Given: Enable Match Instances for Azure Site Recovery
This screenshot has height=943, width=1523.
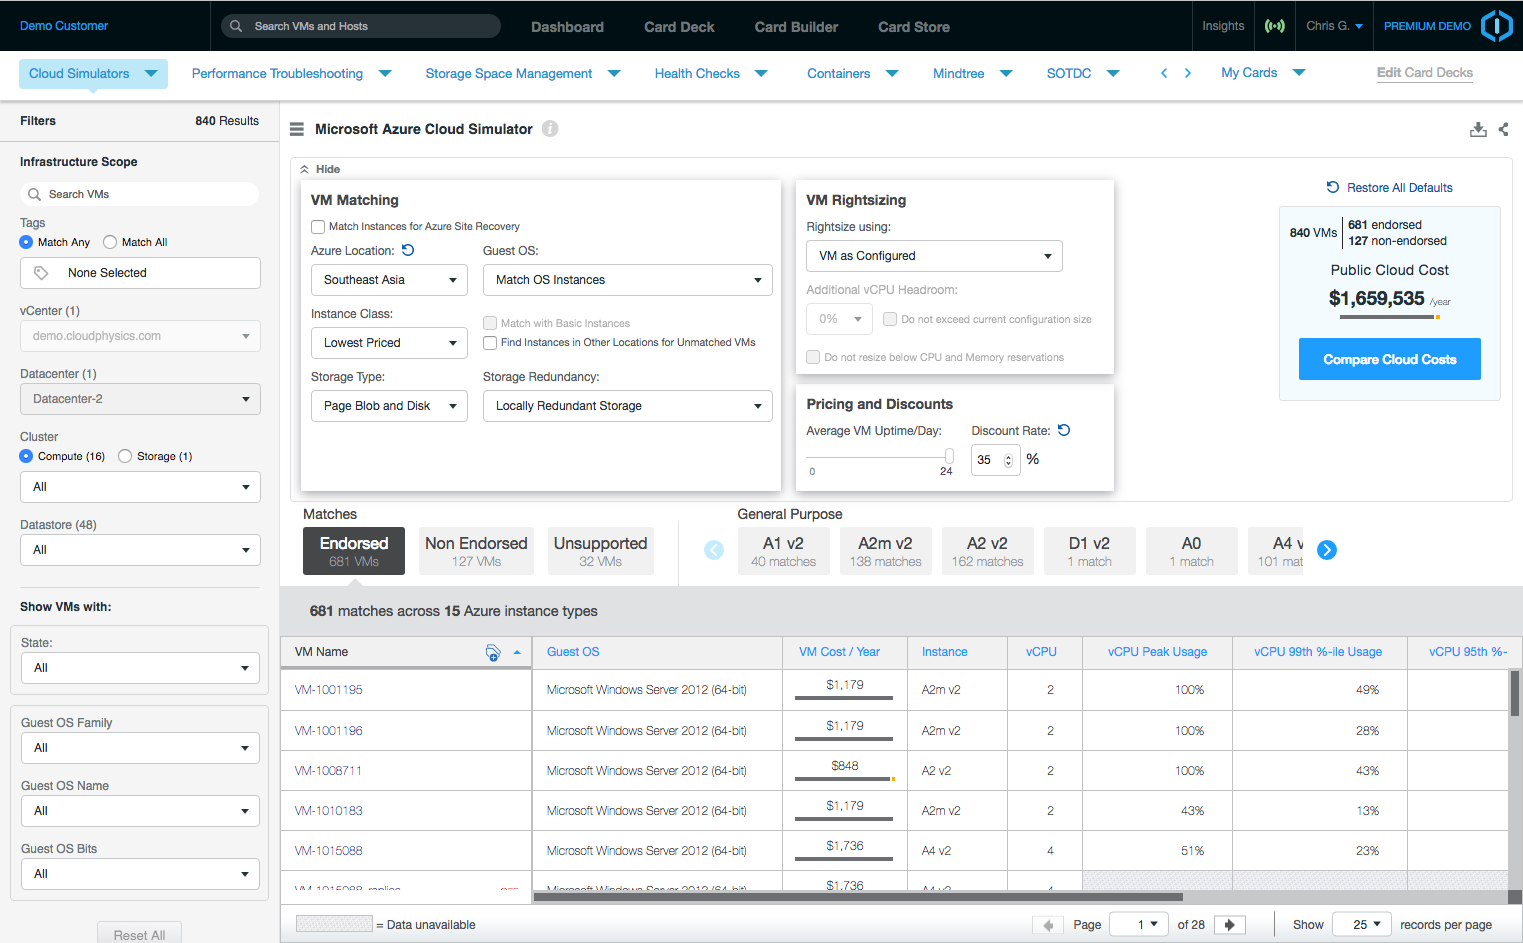Looking at the screenshot, I should (318, 227).
